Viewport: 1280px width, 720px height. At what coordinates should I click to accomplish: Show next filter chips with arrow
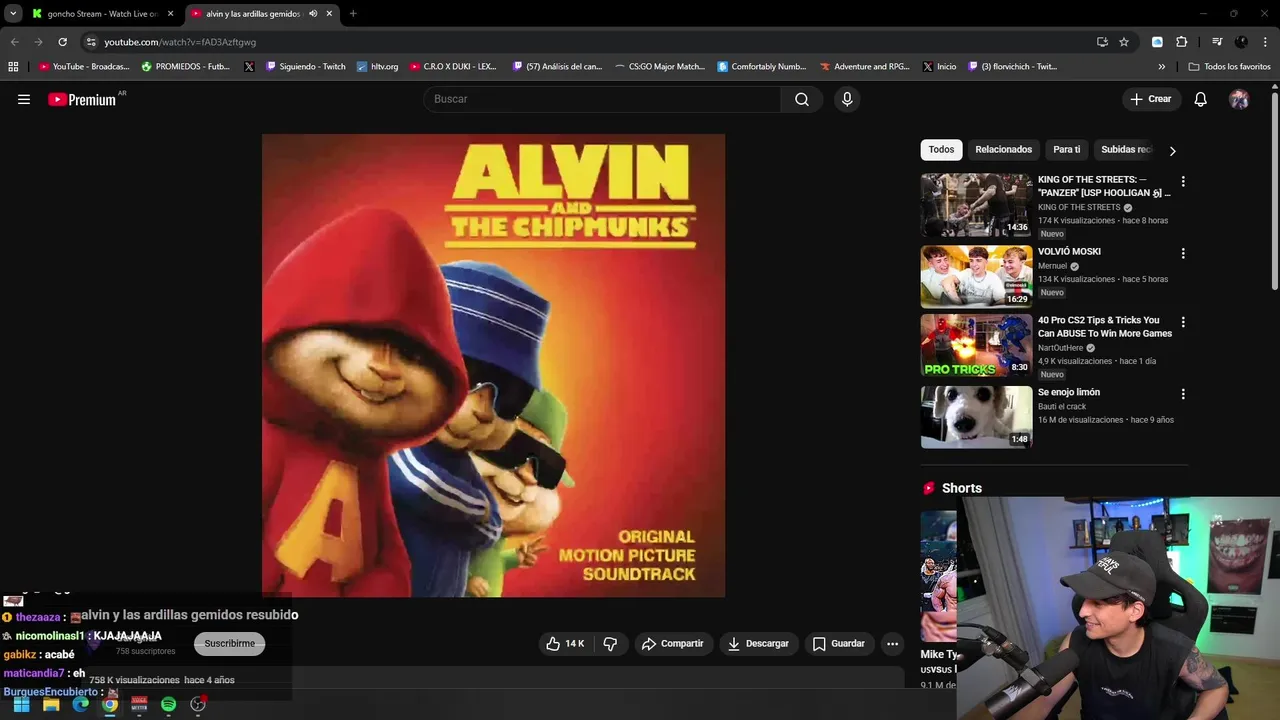click(1172, 151)
